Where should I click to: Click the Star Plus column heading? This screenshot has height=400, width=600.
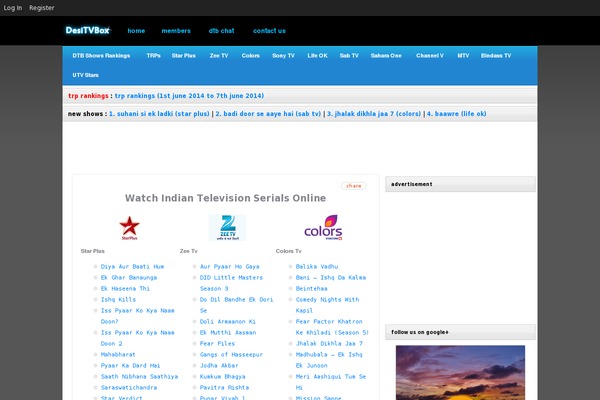[x=93, y=251]
